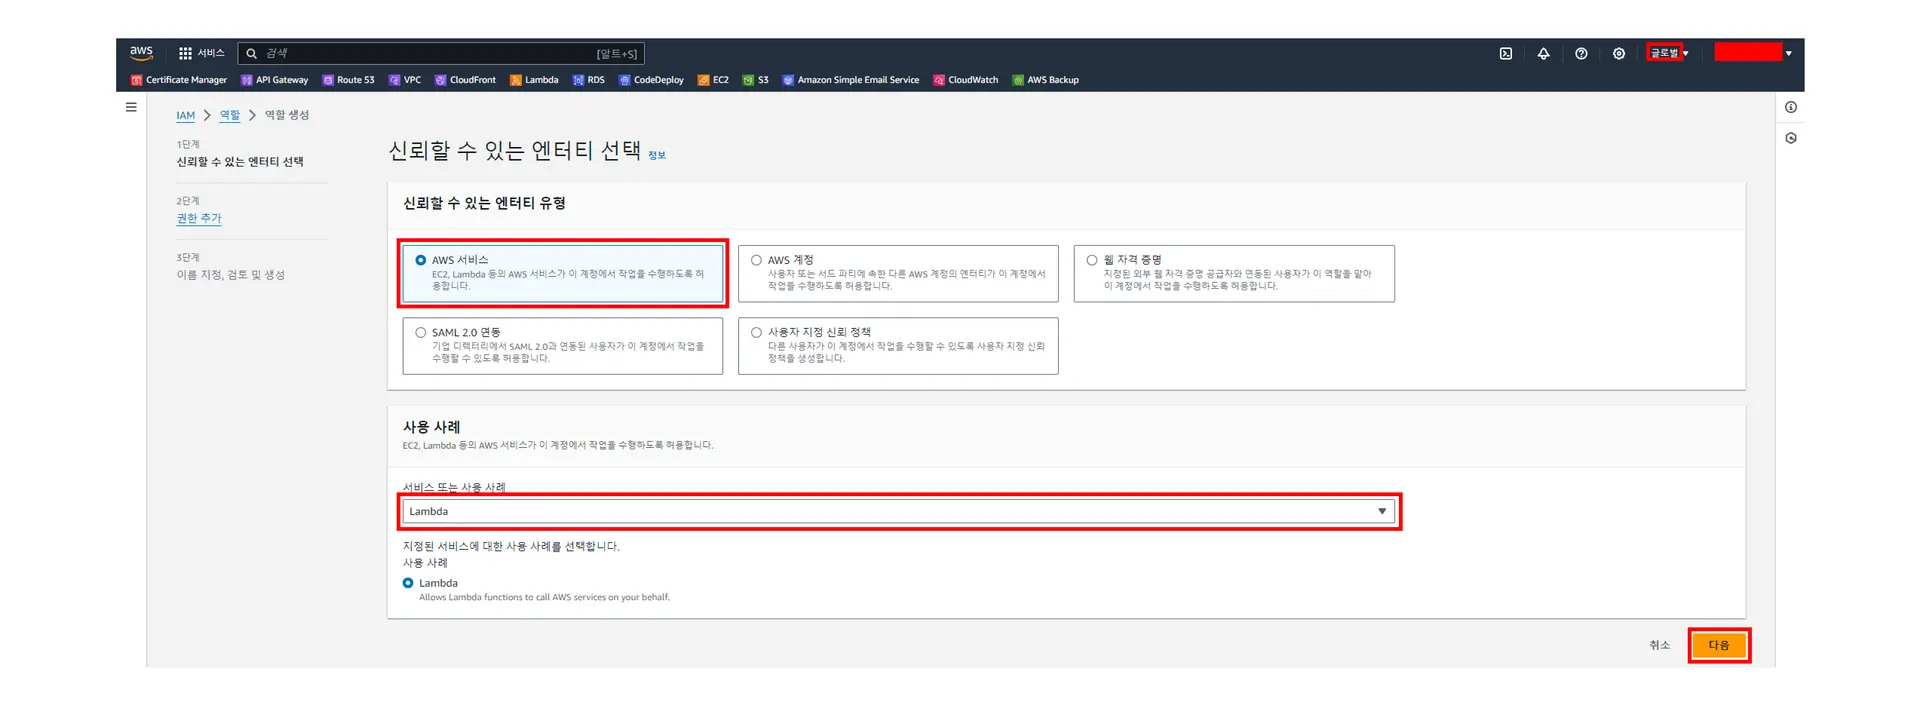This screenshot has height=705, width=1920.
Task: Open the CloudShell terminal icon
Action: coord(1505,54)
